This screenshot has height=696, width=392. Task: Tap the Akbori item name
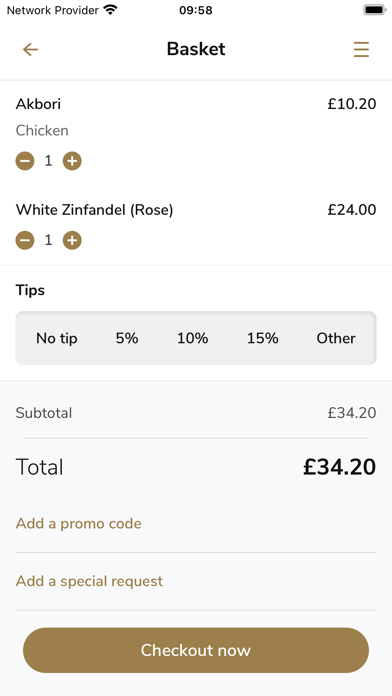tap(38, 104)
